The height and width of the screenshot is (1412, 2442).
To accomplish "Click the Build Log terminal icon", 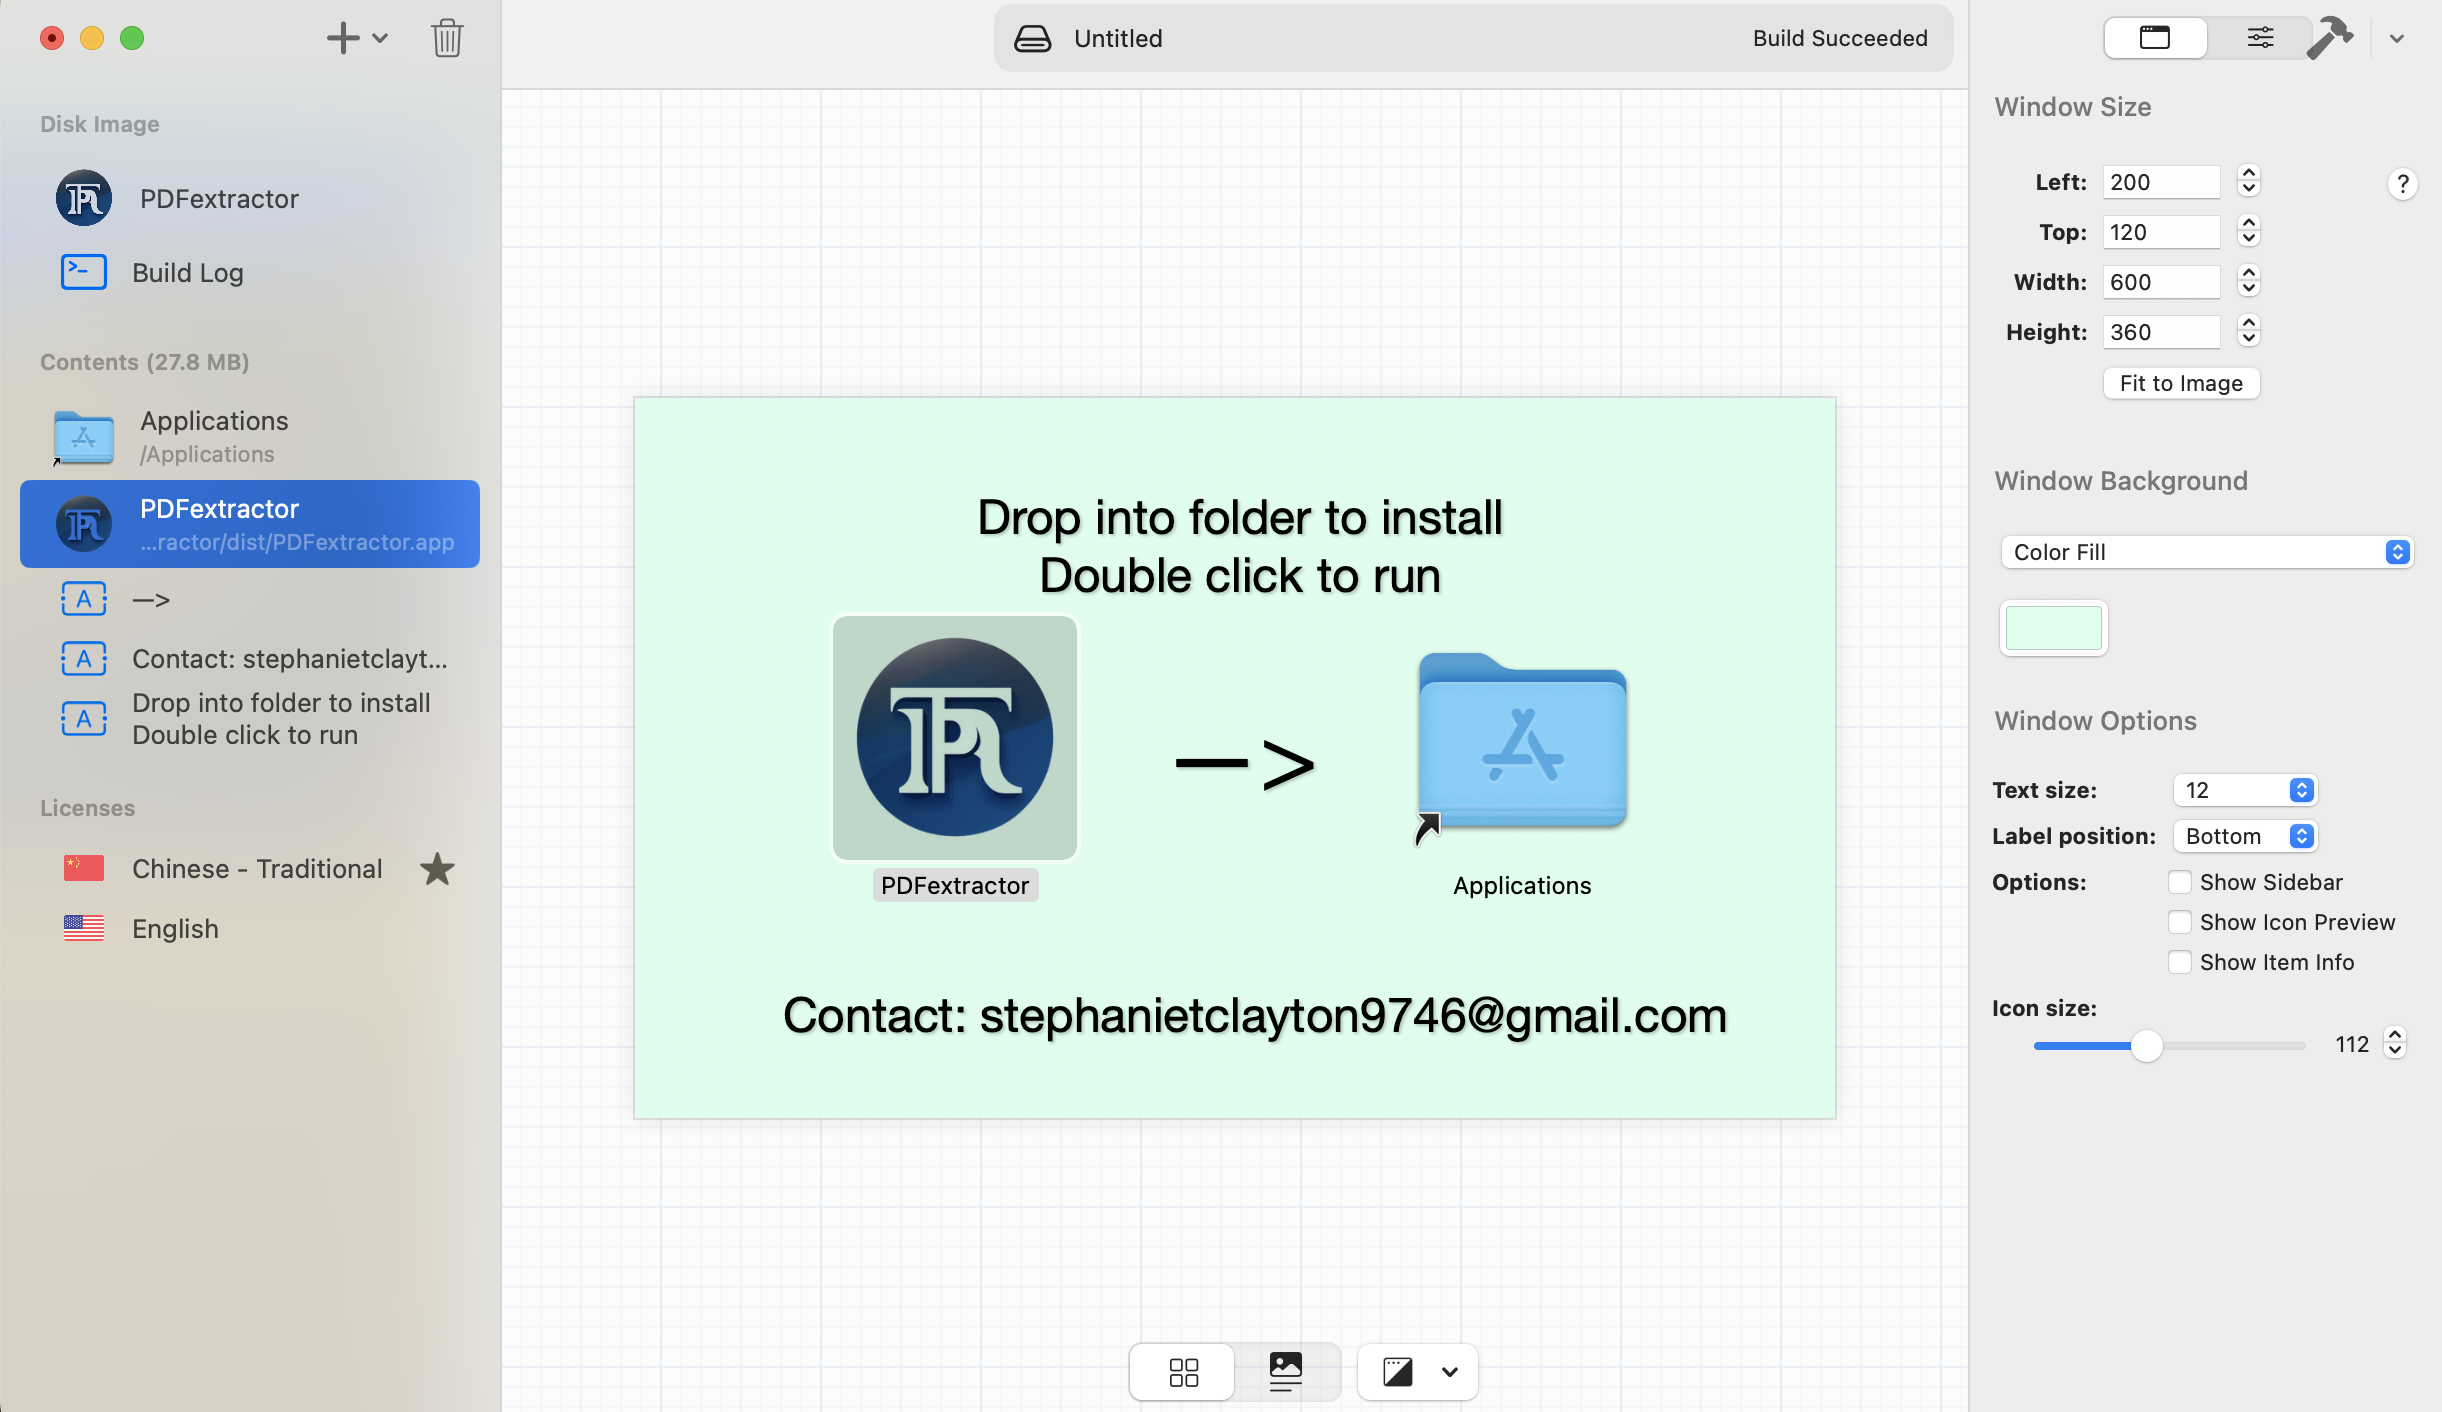I will (x=84, y=272).
